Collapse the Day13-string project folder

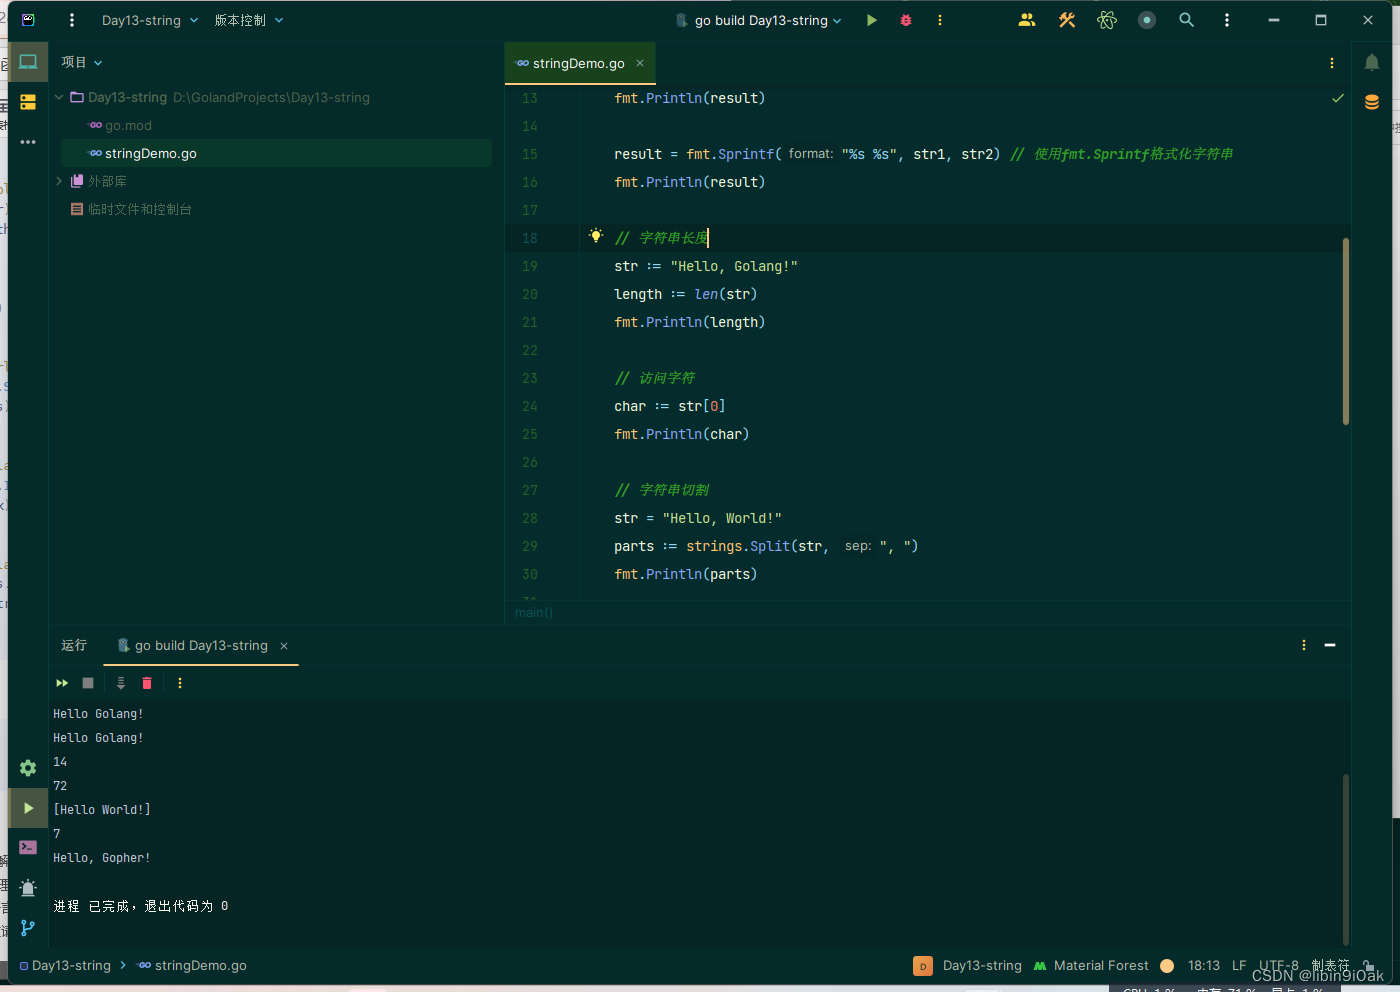click(59, 97)
